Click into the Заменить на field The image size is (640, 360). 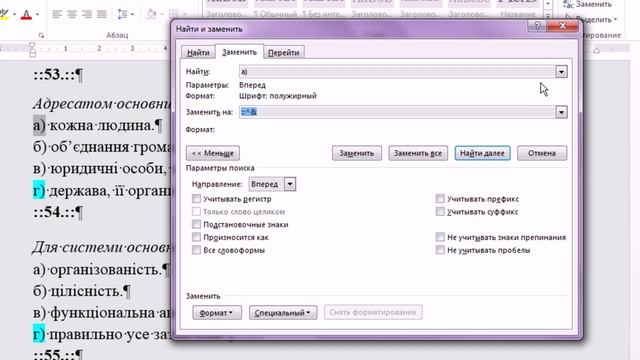coord(397,112)
